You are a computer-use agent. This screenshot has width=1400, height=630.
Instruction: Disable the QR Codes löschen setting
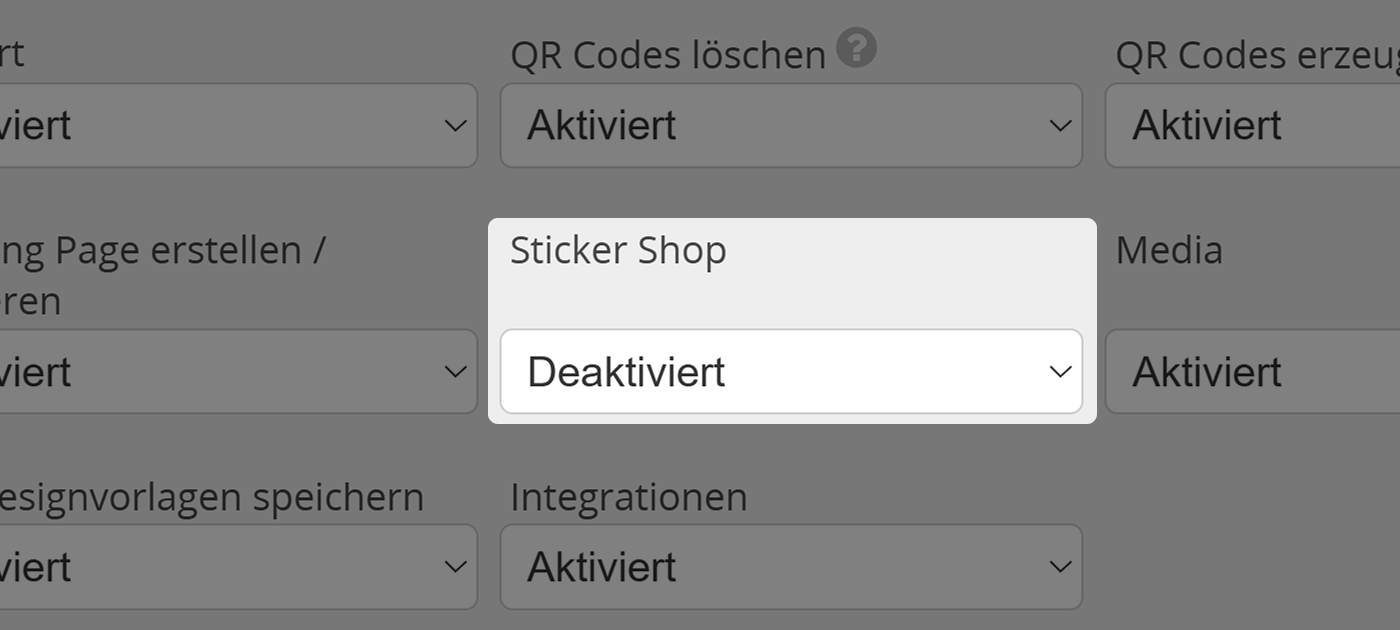tap(790, 125)
